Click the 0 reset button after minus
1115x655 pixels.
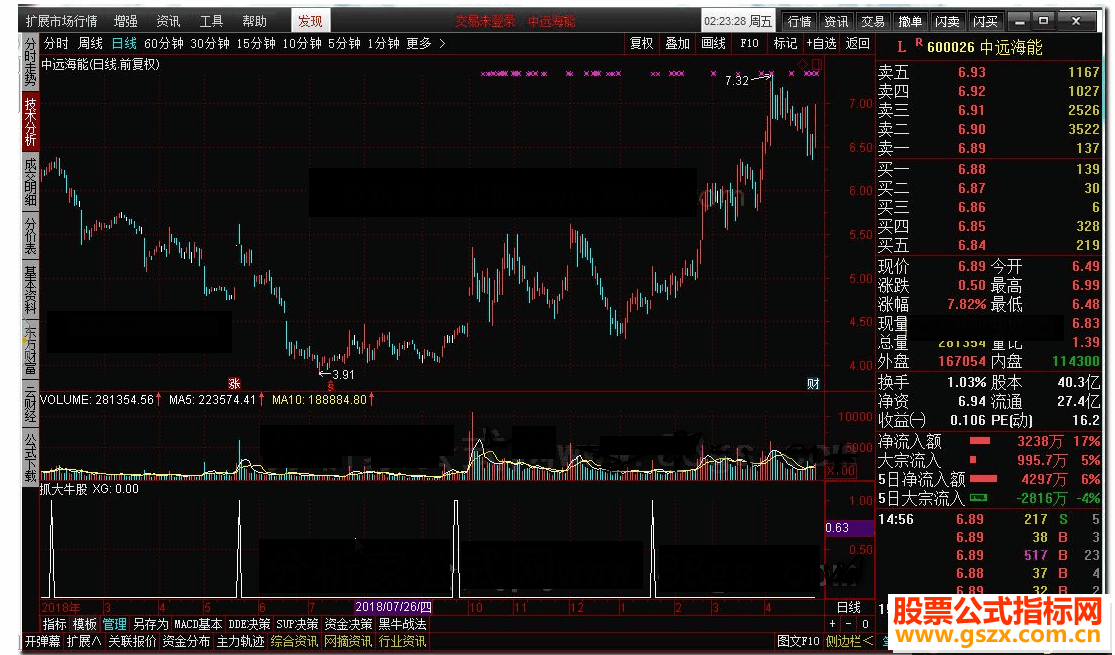click(x=865, y=624)
